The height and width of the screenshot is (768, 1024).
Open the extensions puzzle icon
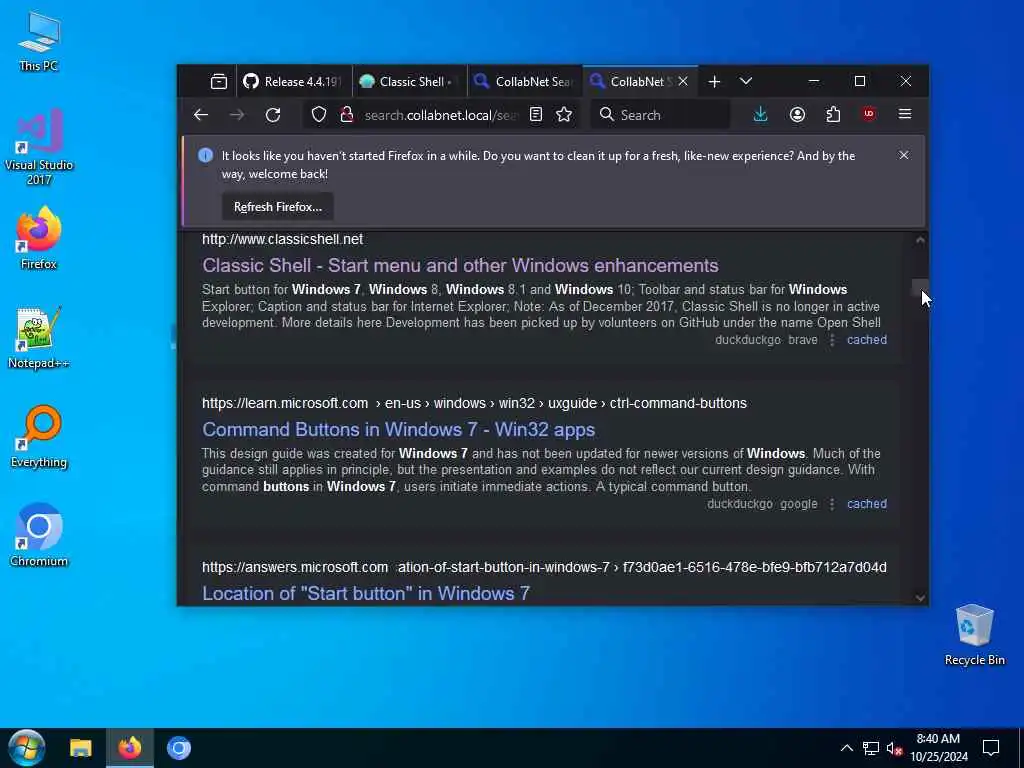pos(833,115)
